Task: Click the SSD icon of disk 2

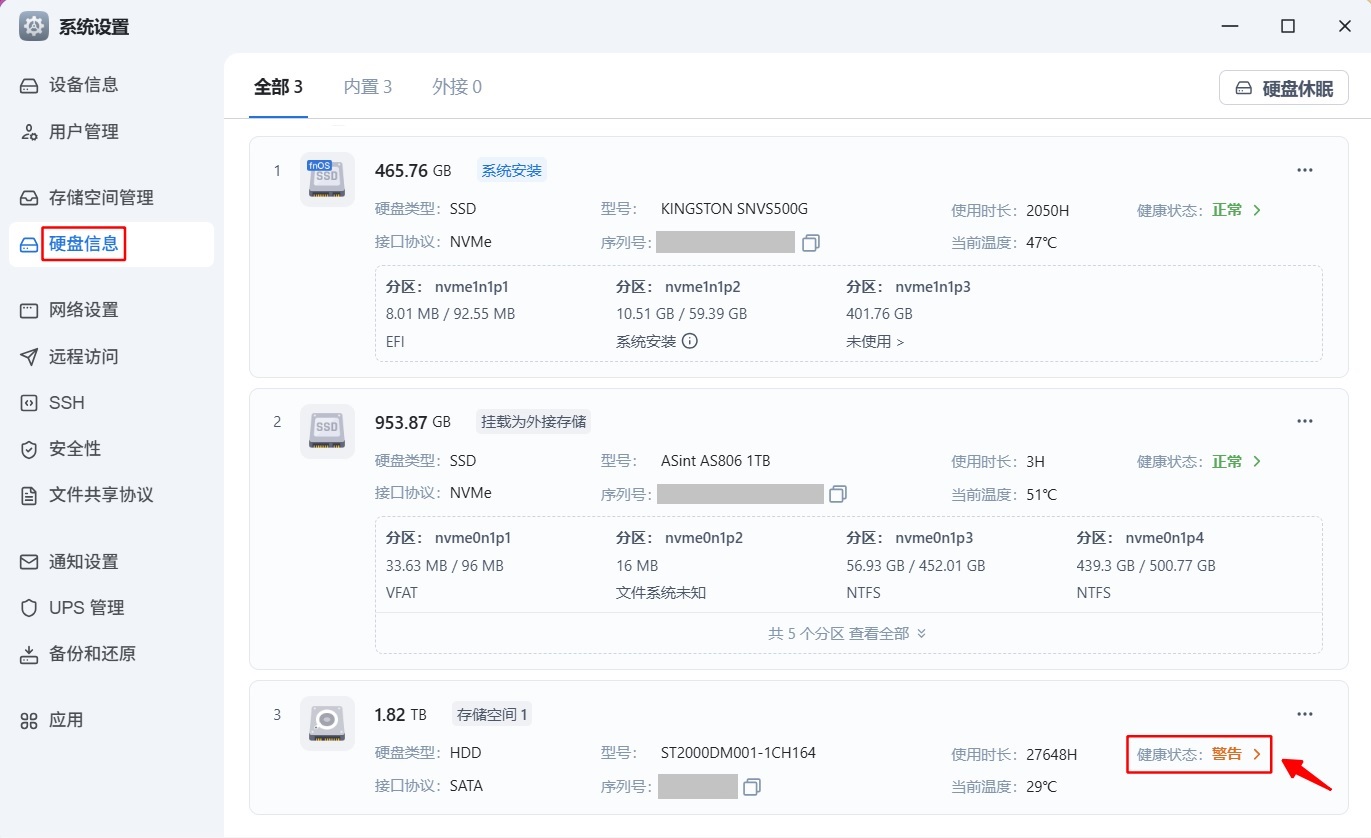Action: (327, 431)
